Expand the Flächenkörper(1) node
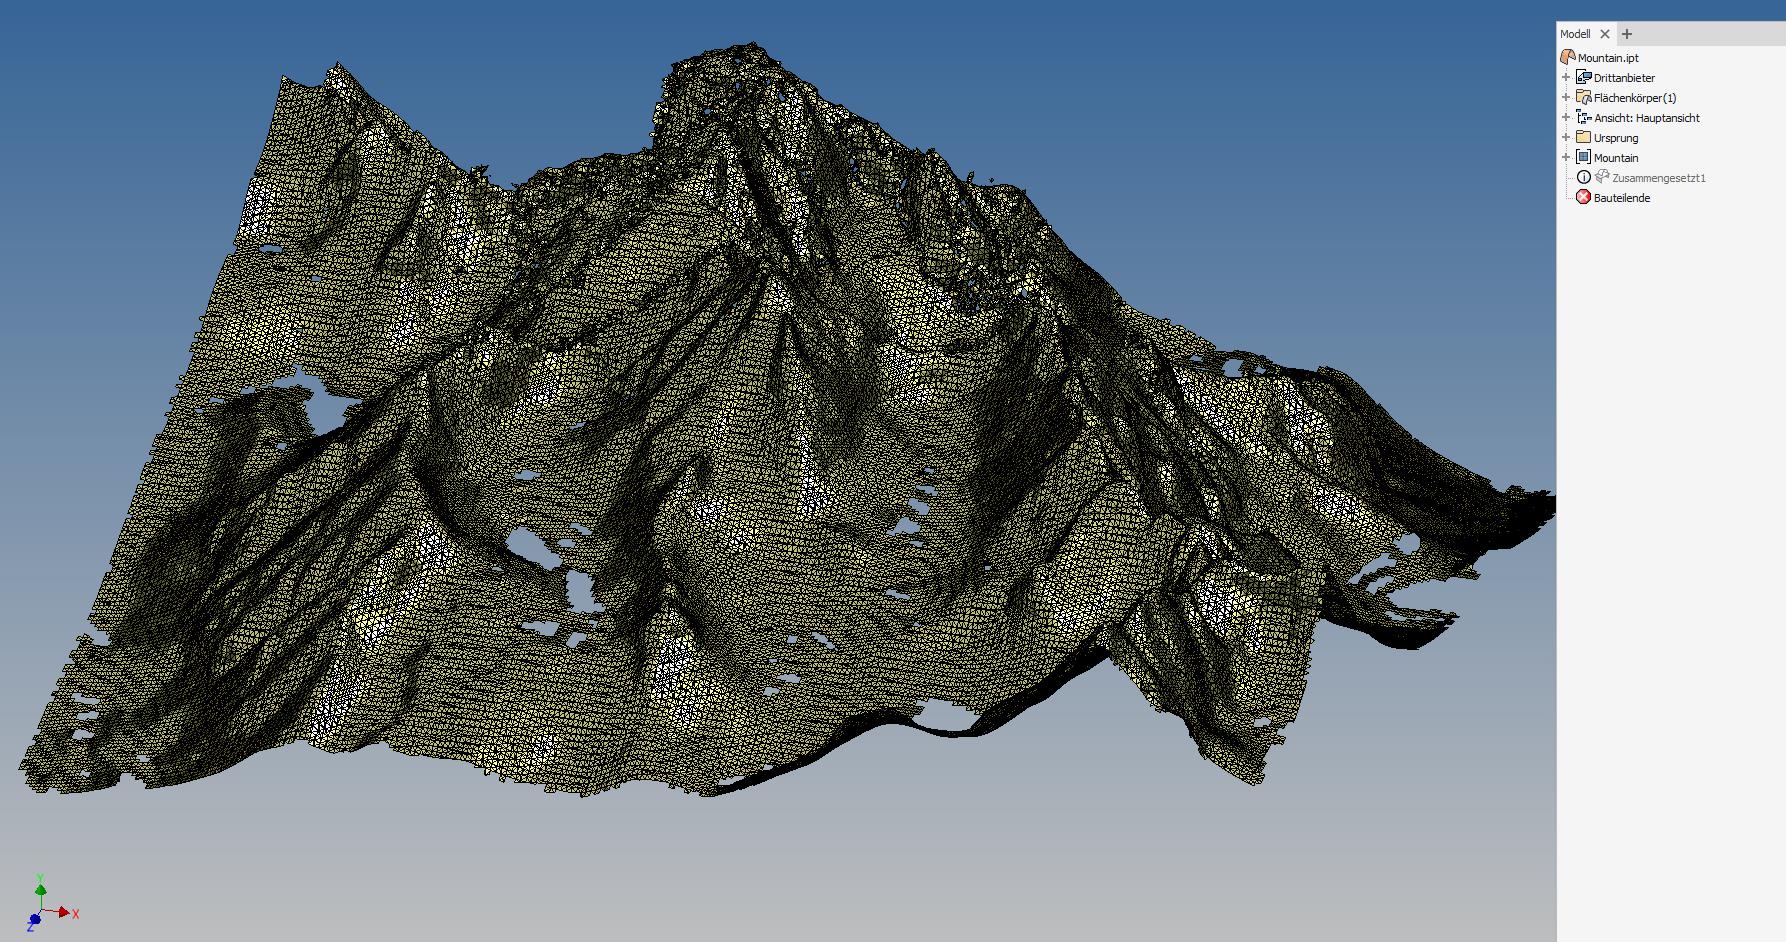This screenshot has width=1786, height=942. [x=1567, y=97]
